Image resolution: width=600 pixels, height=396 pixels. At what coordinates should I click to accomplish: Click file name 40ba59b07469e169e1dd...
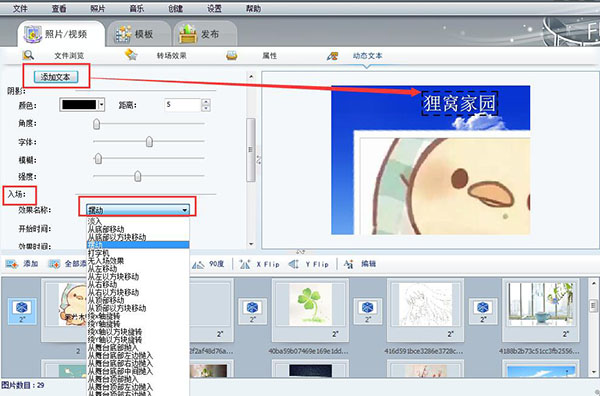point(308,351)
